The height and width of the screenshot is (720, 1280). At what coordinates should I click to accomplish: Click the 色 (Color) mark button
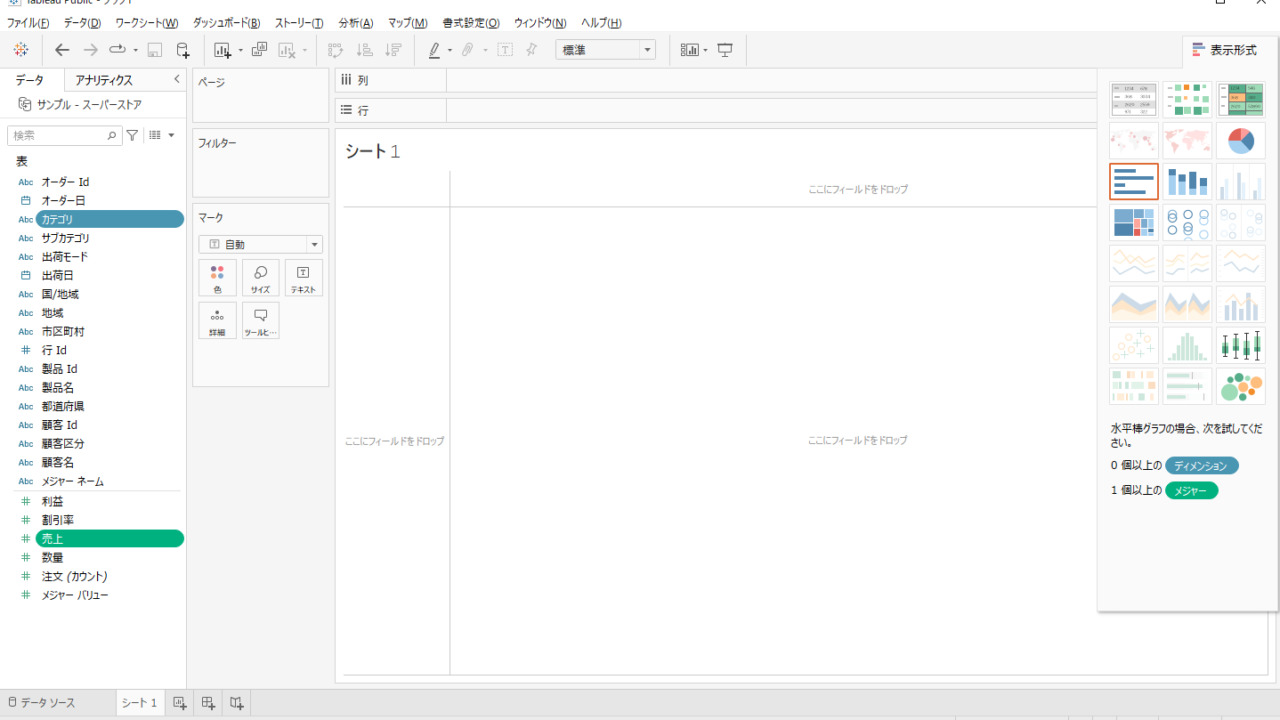click(x=217, y=278)
